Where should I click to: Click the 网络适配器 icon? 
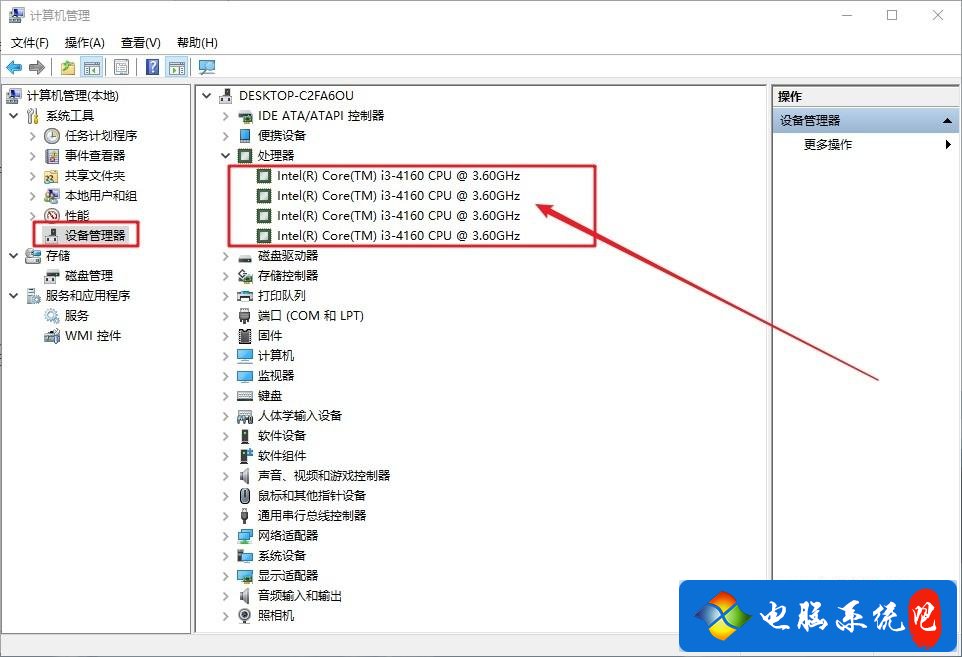[x=245, y=536]
